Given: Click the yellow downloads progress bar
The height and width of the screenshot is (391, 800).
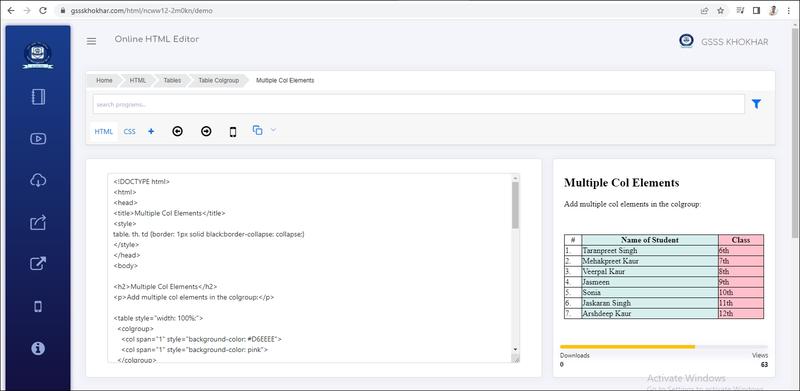Looking at the screenshot, I should click(x=628, y=347).
